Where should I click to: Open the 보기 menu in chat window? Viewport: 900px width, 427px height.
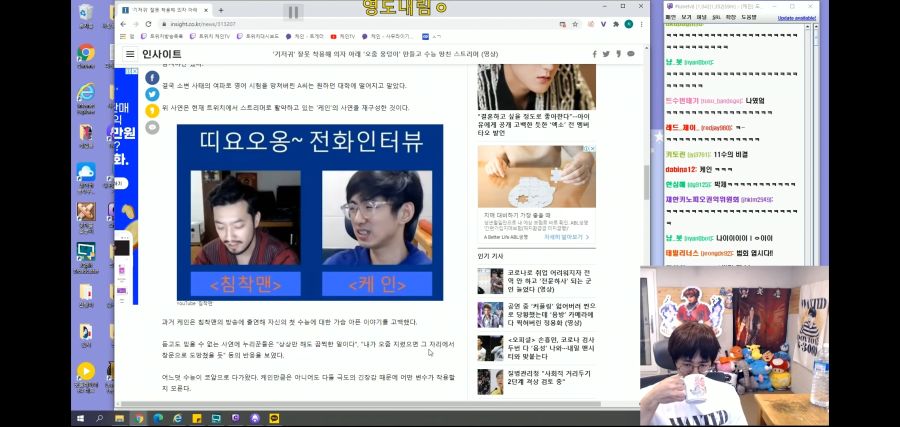[686, 18]
